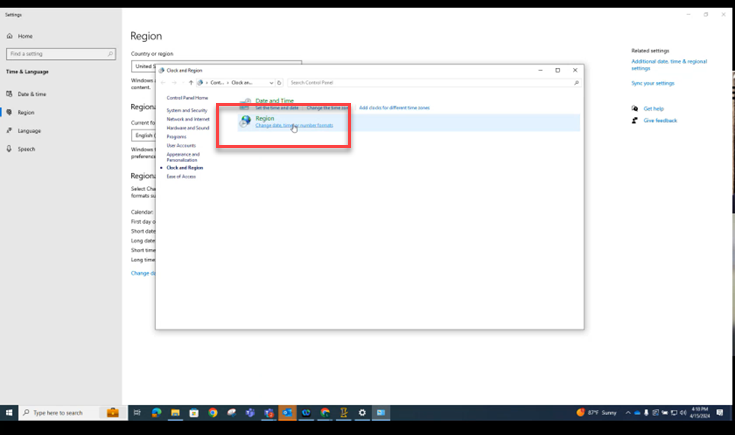Screen dimensions: 735x435
Task: Switch to Control Panel taskbar icon
Action: (x=381, y=412)
